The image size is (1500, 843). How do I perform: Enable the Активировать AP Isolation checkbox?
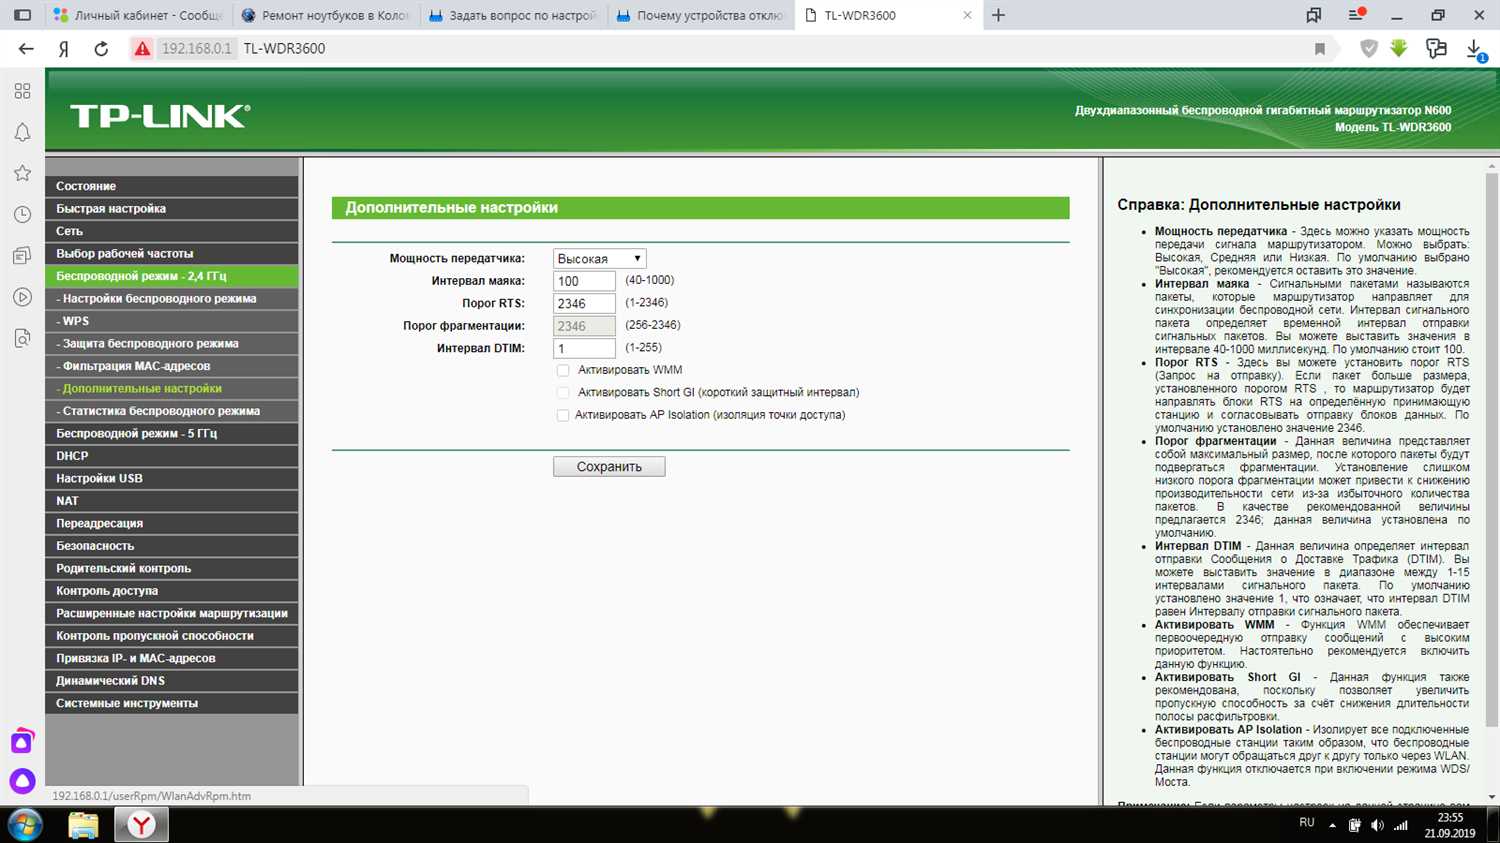click(563, 416)
